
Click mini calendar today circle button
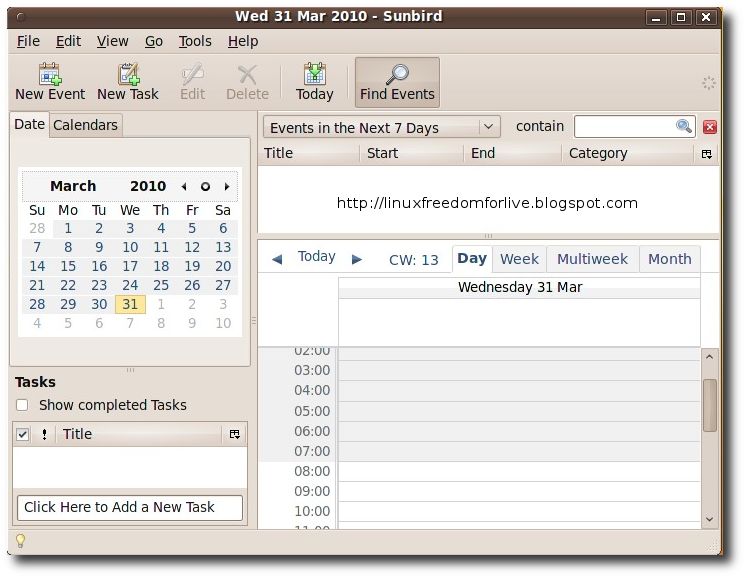205,186
